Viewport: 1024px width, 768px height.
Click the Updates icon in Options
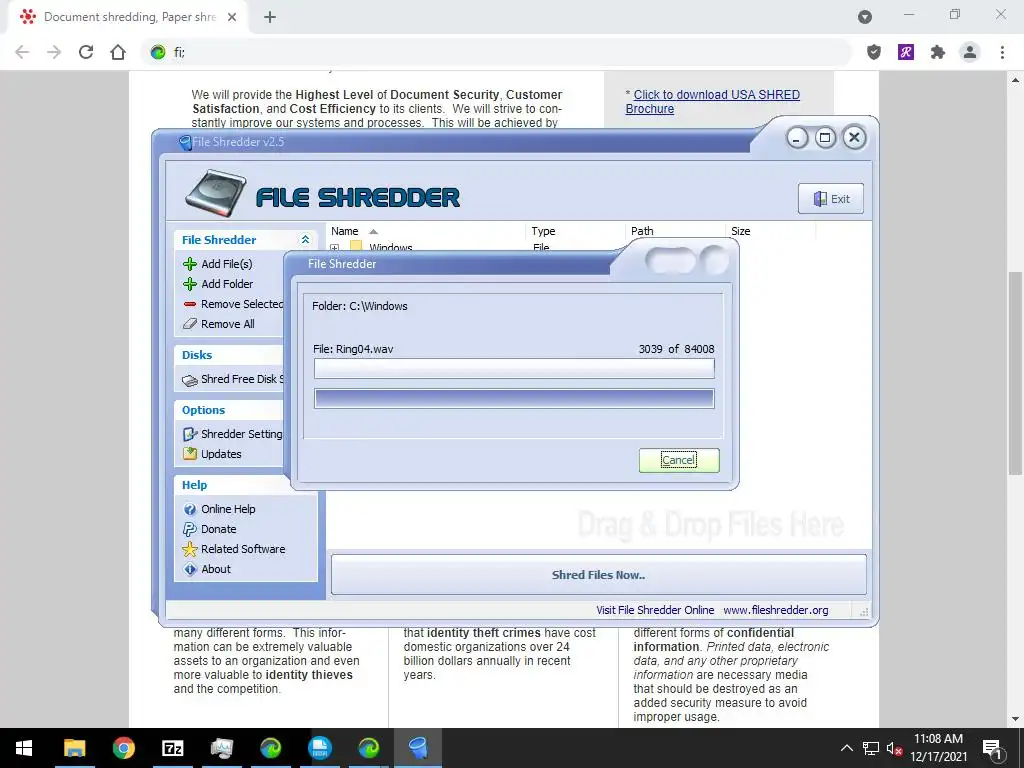pyautogui.click(x=190, y=454)
